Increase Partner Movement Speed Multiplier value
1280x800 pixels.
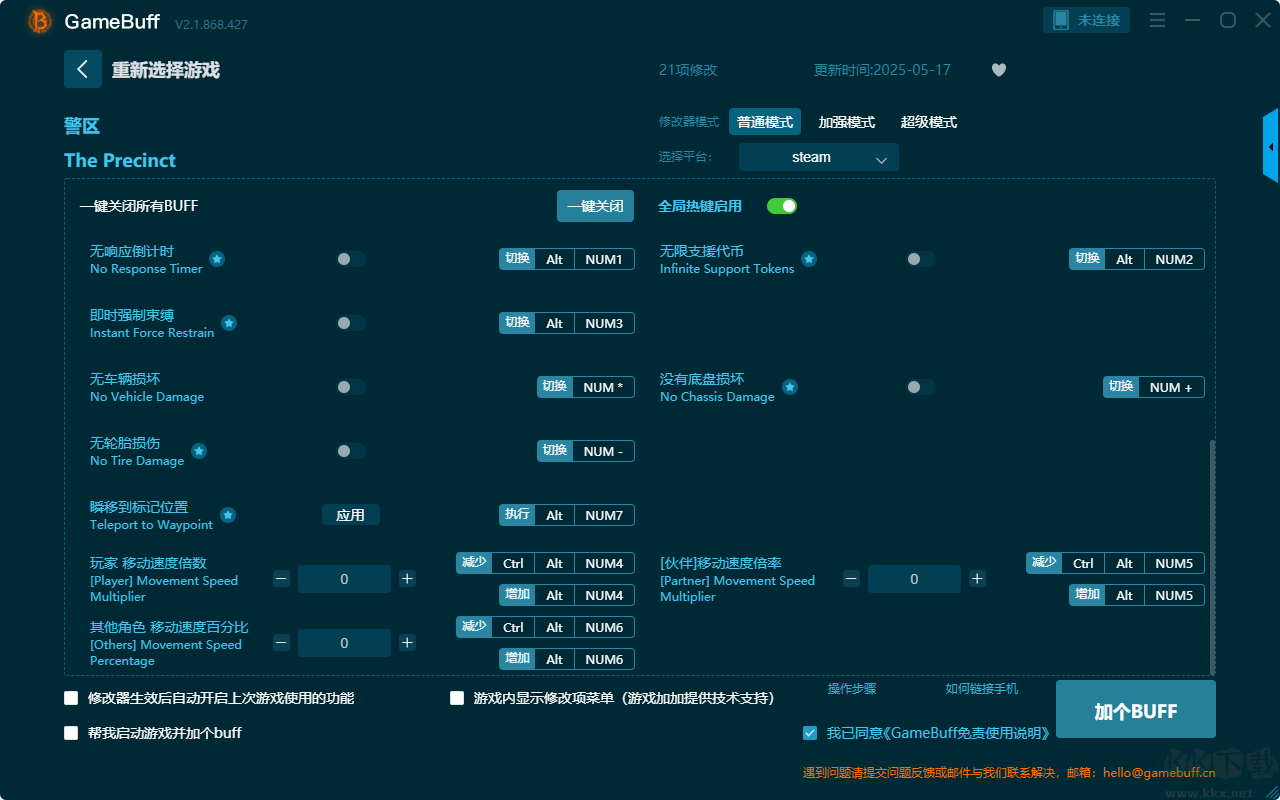(x=977, y=578)
